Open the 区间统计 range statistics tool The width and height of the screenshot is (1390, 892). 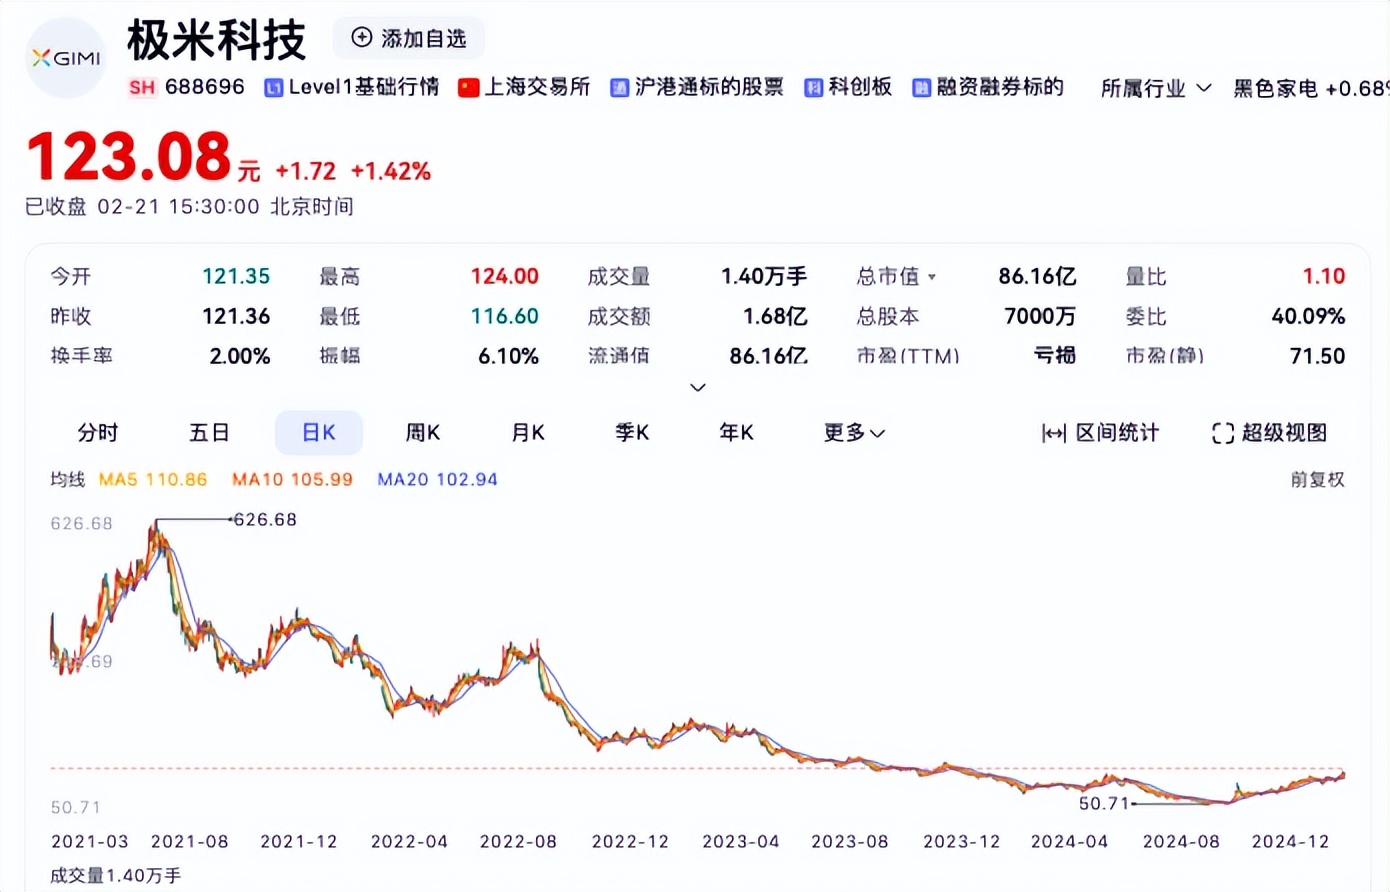coord(1100,433)
